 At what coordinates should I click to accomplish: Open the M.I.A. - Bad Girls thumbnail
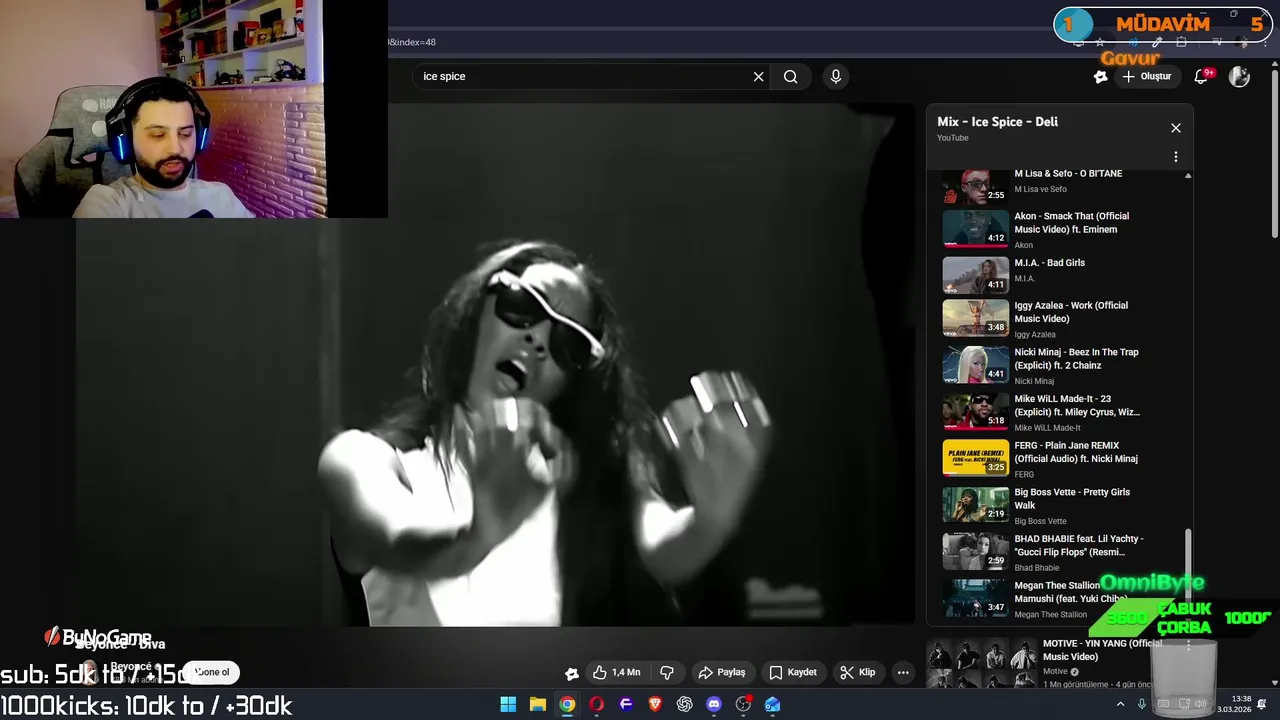(x=975, y=274)
